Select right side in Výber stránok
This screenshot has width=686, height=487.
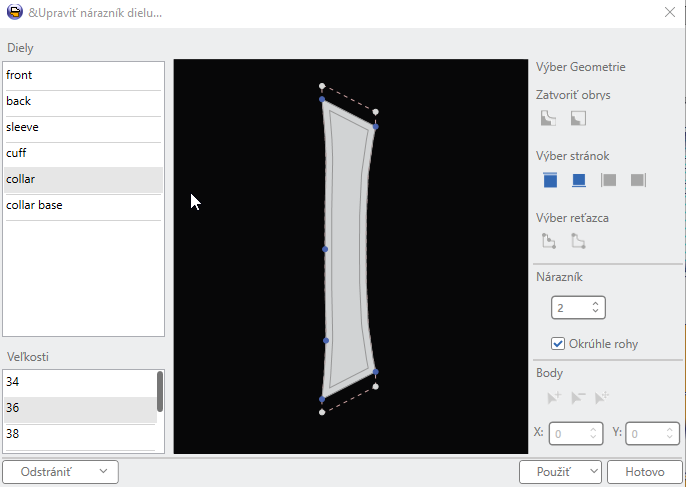(x=638, y=180)
